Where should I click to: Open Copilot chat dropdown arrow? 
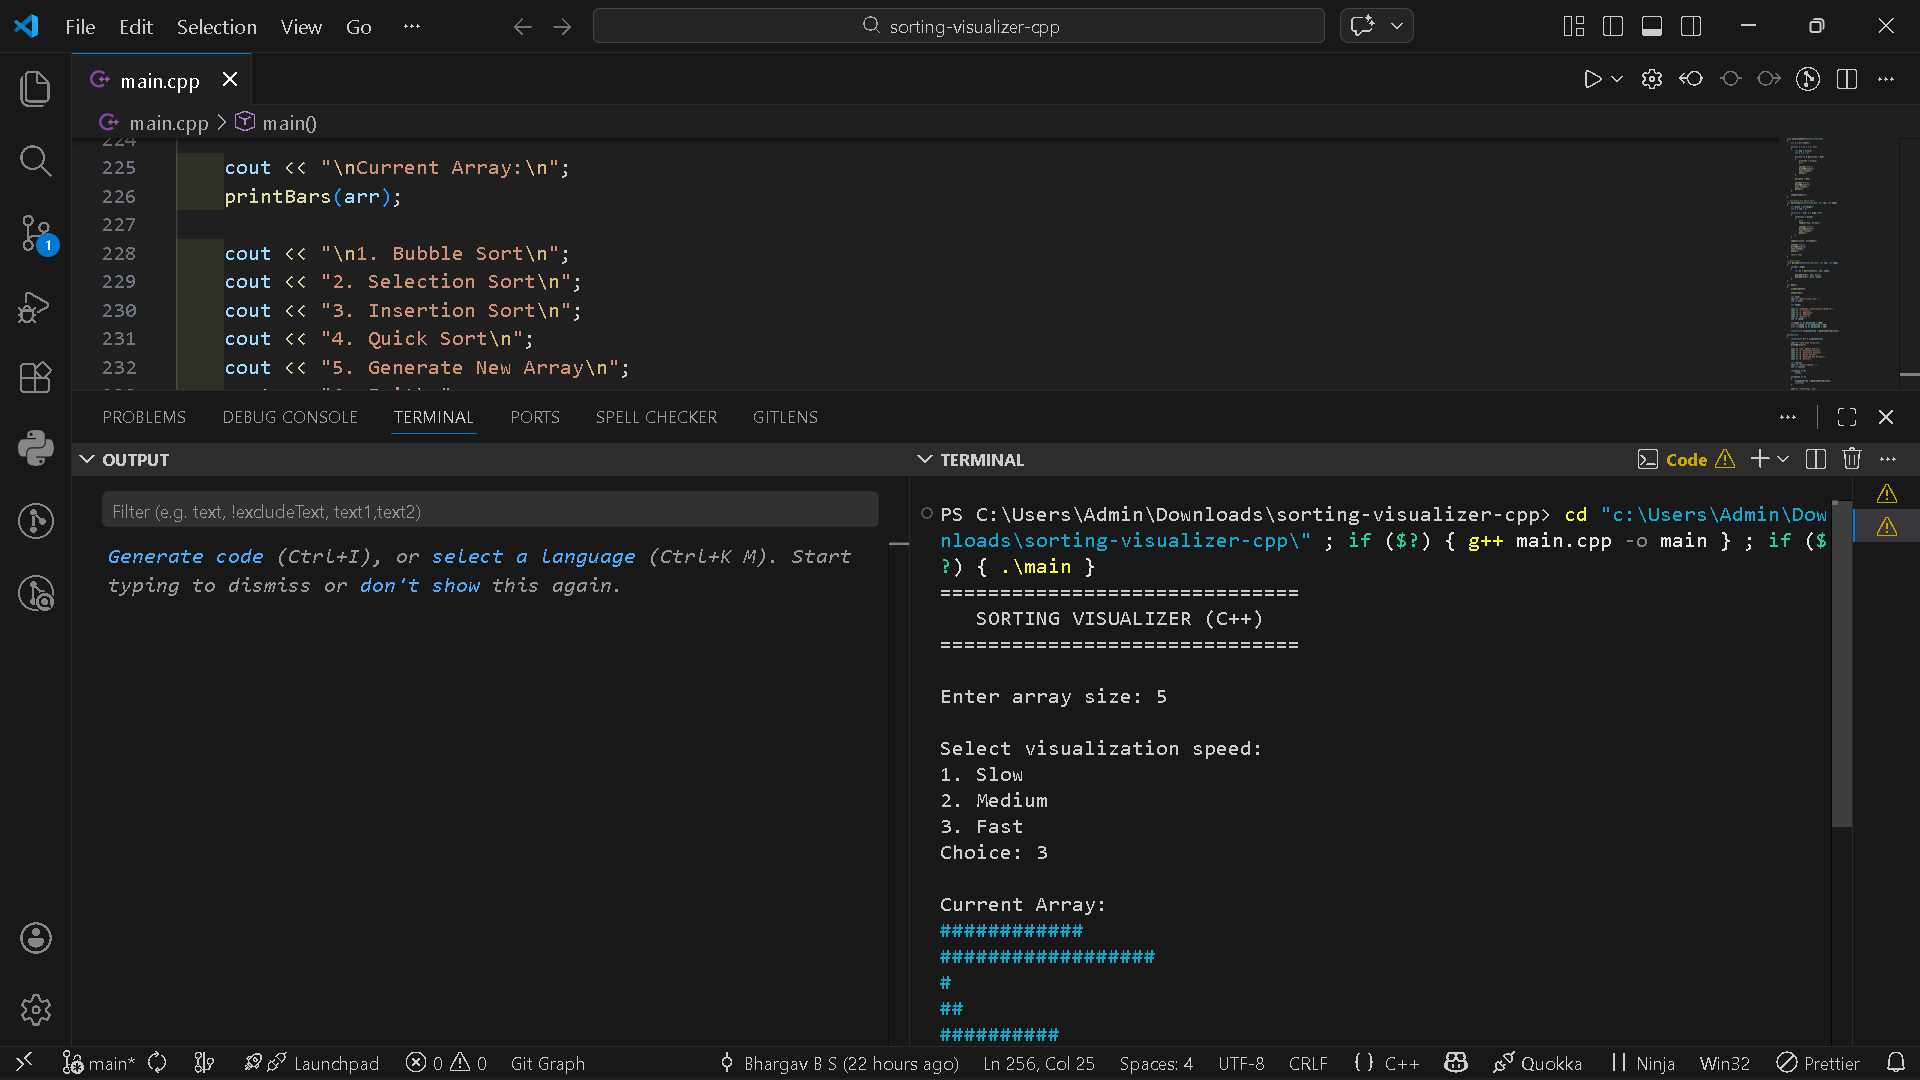(x=1397, y=26)
